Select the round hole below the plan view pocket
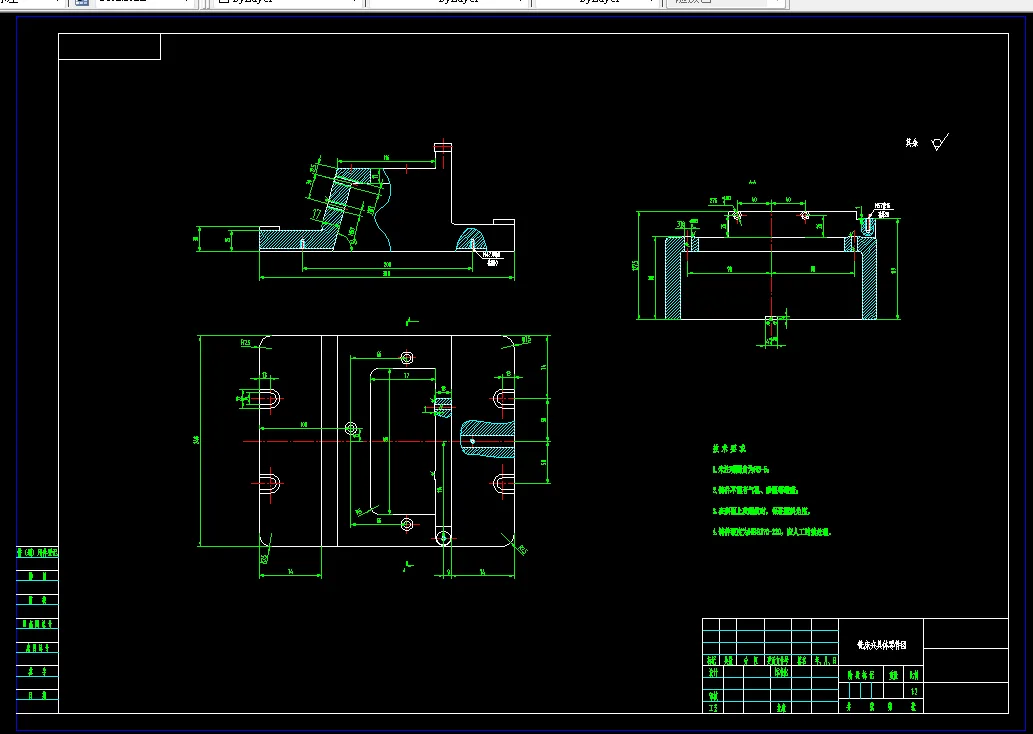This screenshot has height=734, width=1033. 407,524
